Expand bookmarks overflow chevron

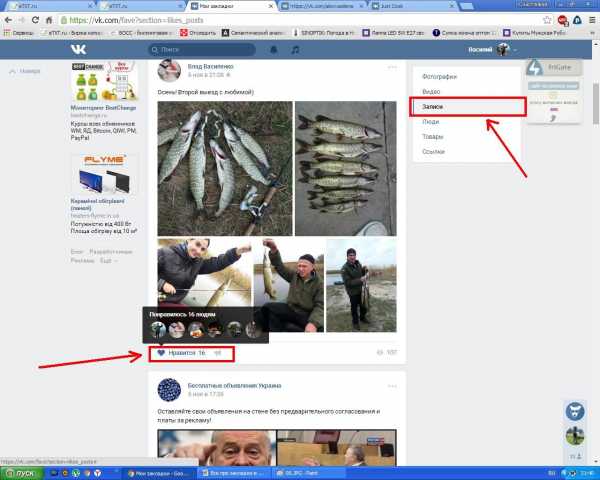(592, 33)
